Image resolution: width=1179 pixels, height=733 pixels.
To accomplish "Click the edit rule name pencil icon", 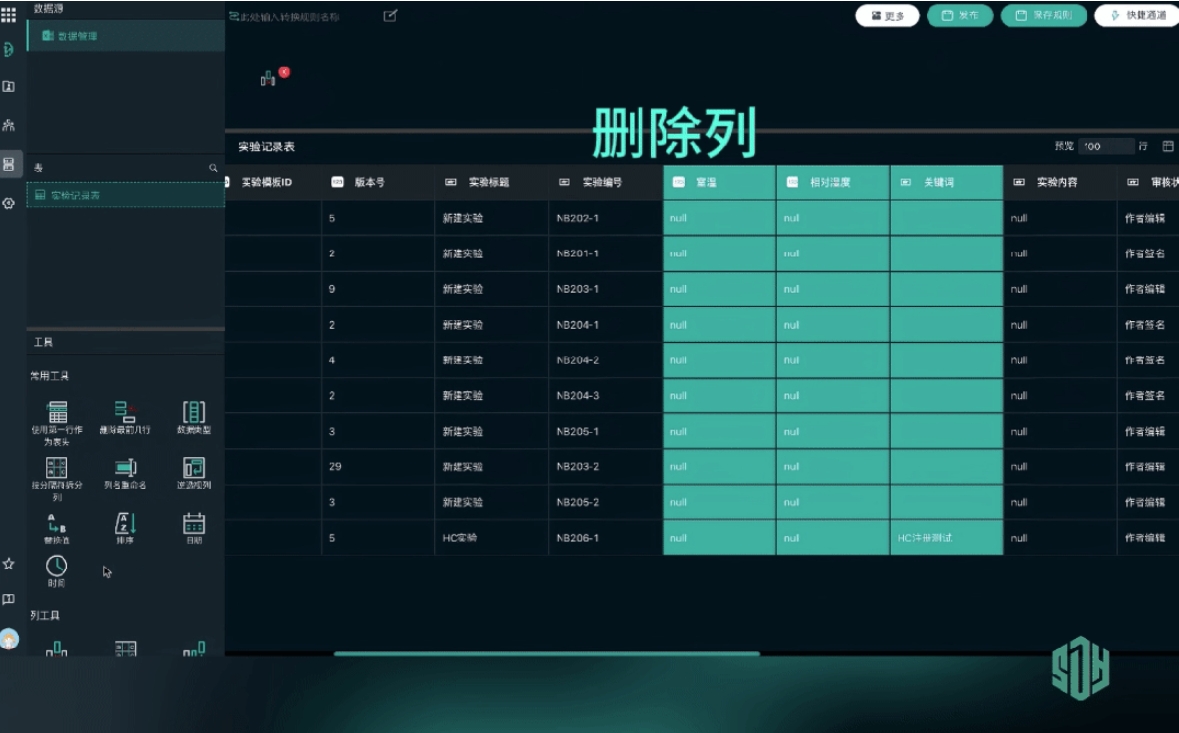I will point(390,16).
